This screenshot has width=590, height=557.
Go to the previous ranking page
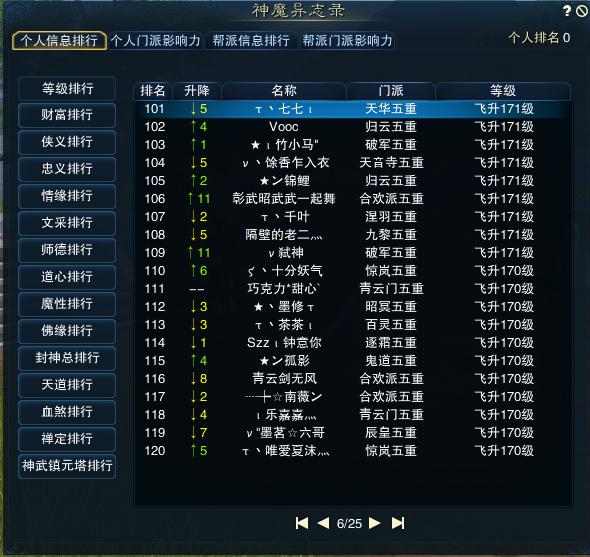tap(323, 523)
